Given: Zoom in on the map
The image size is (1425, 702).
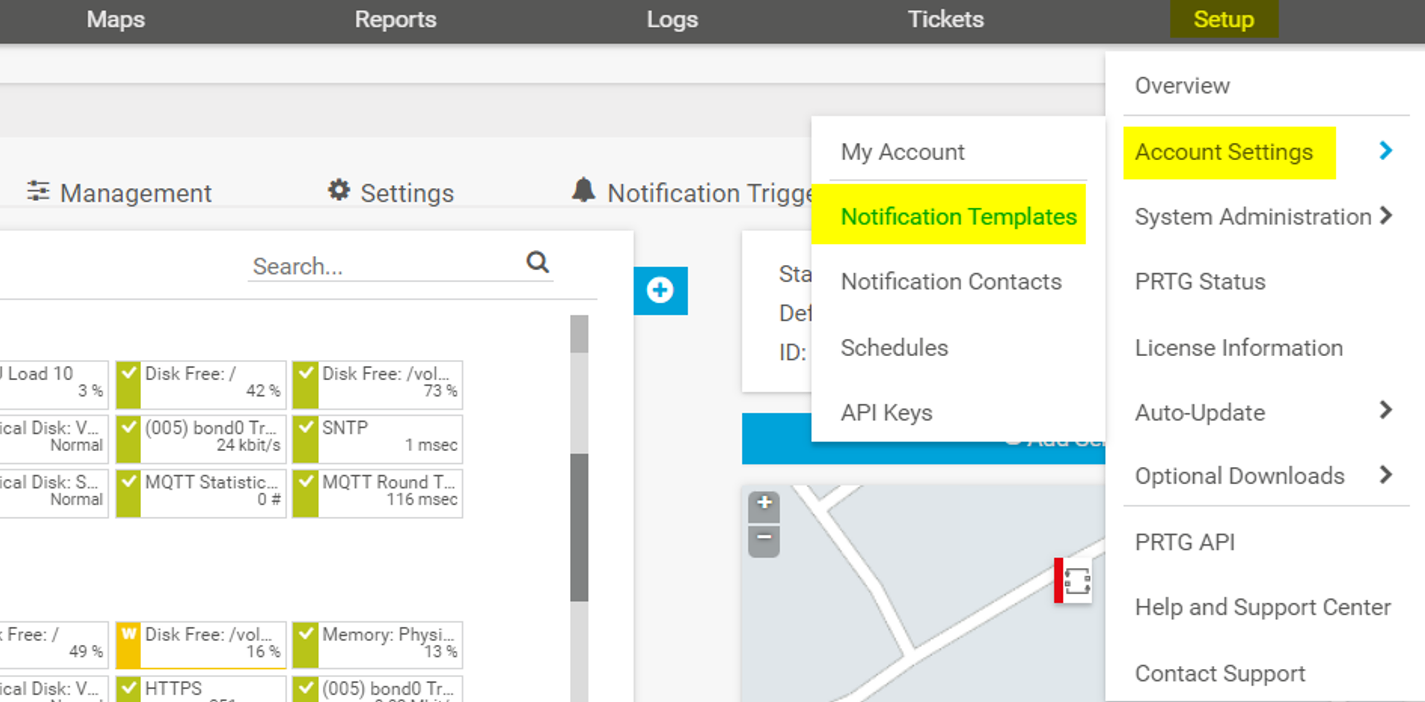Looking at the screenshot, I should click(x=764, y=504).
